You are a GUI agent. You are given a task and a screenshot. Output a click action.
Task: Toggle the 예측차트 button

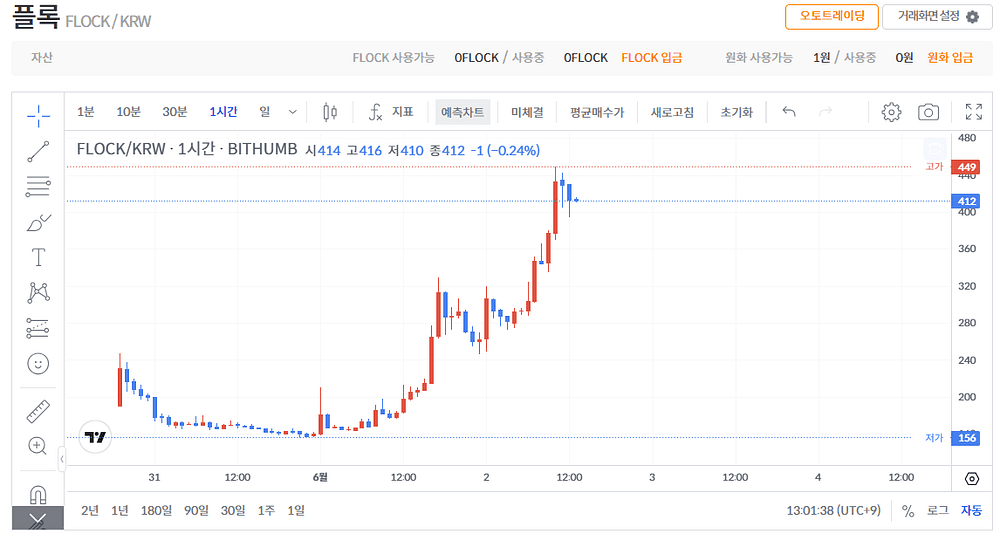point(462,112)
